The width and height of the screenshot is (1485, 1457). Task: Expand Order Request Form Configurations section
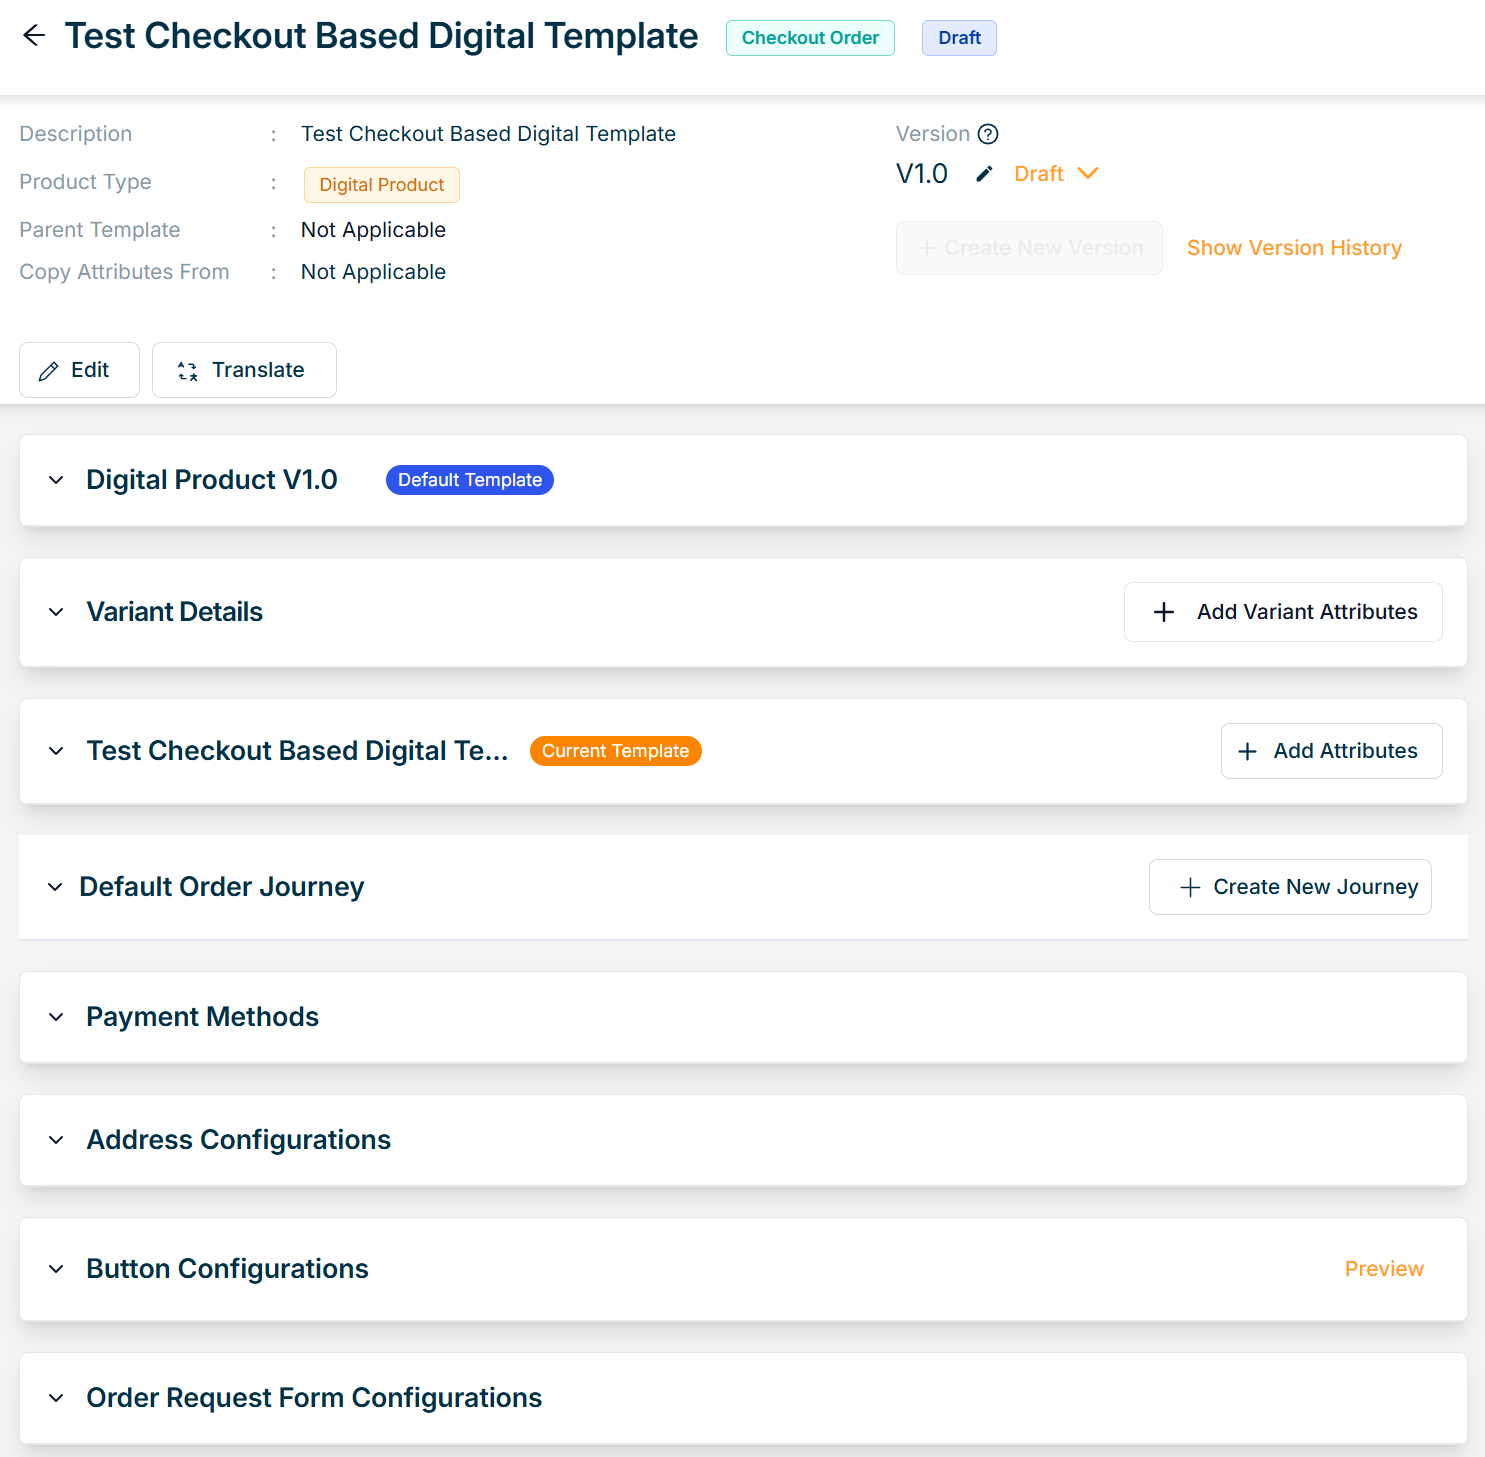click(x=56, y=1398)
